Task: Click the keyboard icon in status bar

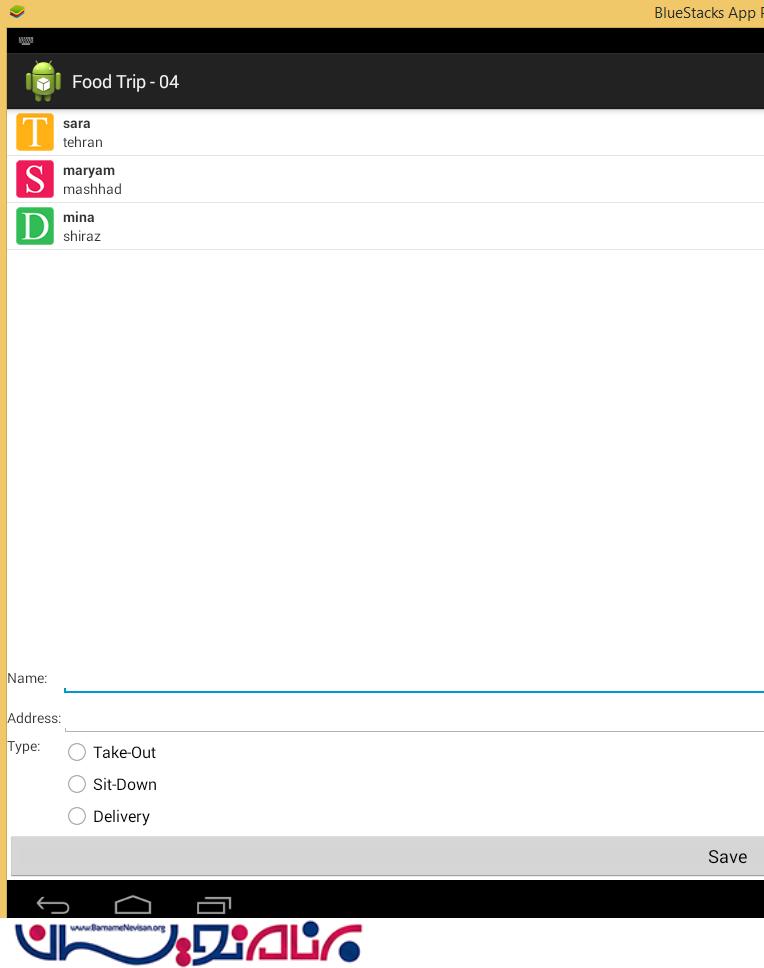Action: click(26, 41)
